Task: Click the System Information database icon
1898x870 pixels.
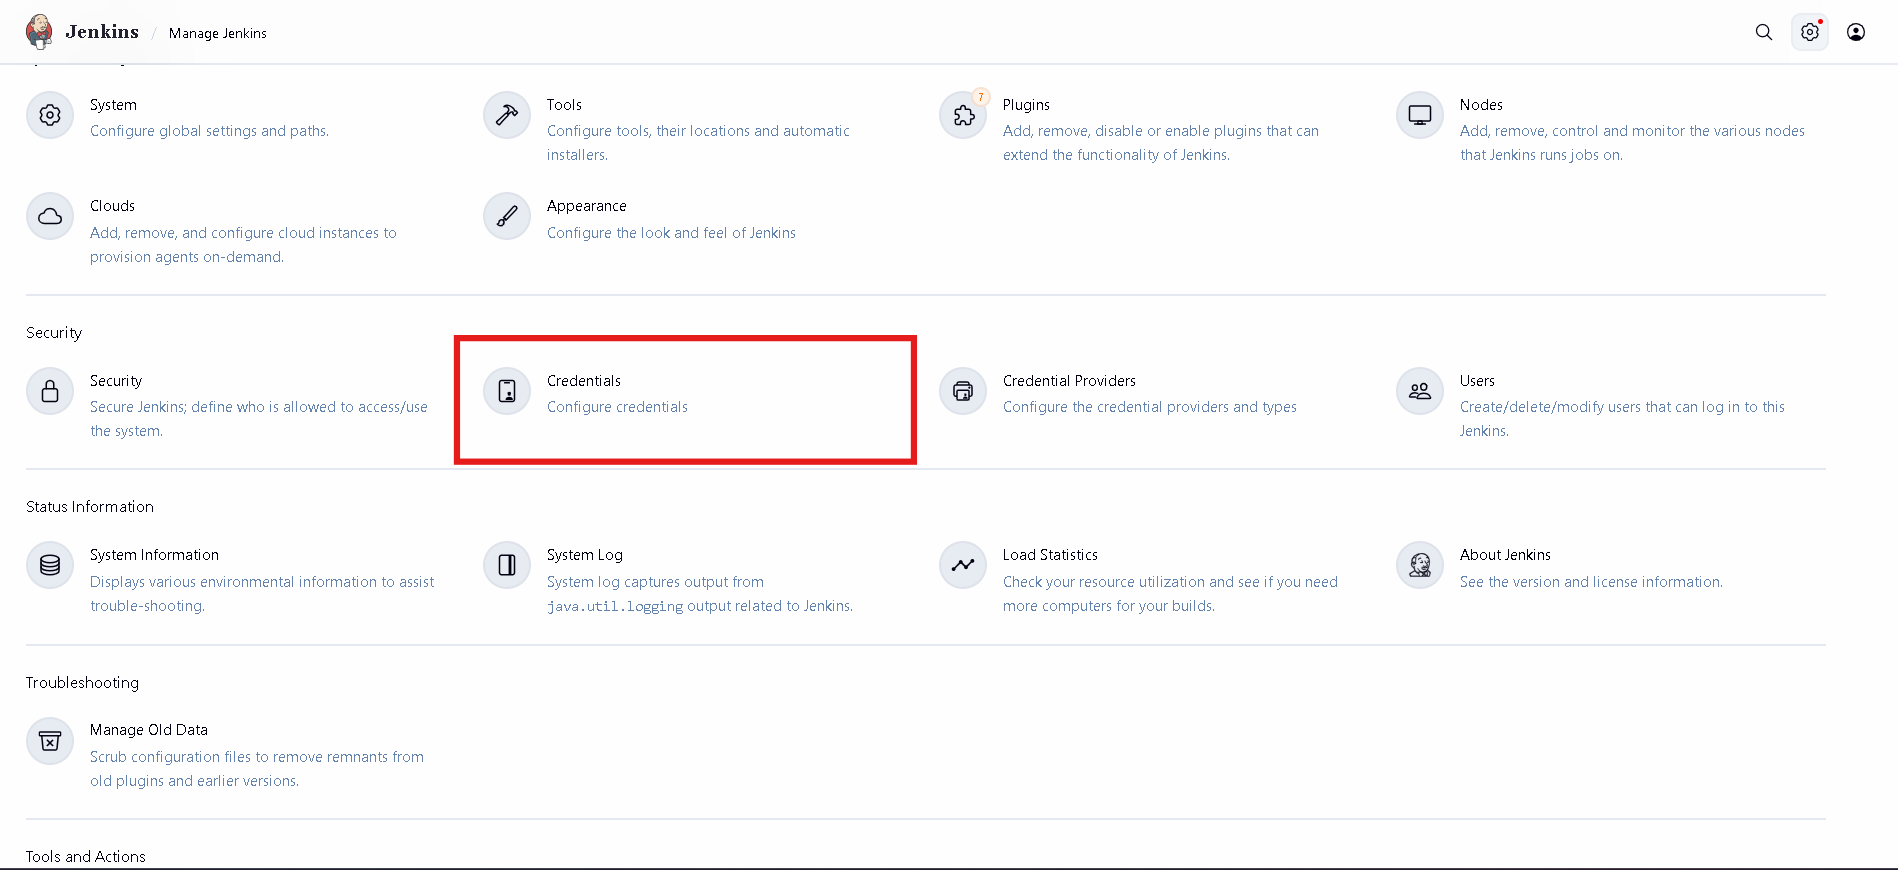Action: [50, 565]
